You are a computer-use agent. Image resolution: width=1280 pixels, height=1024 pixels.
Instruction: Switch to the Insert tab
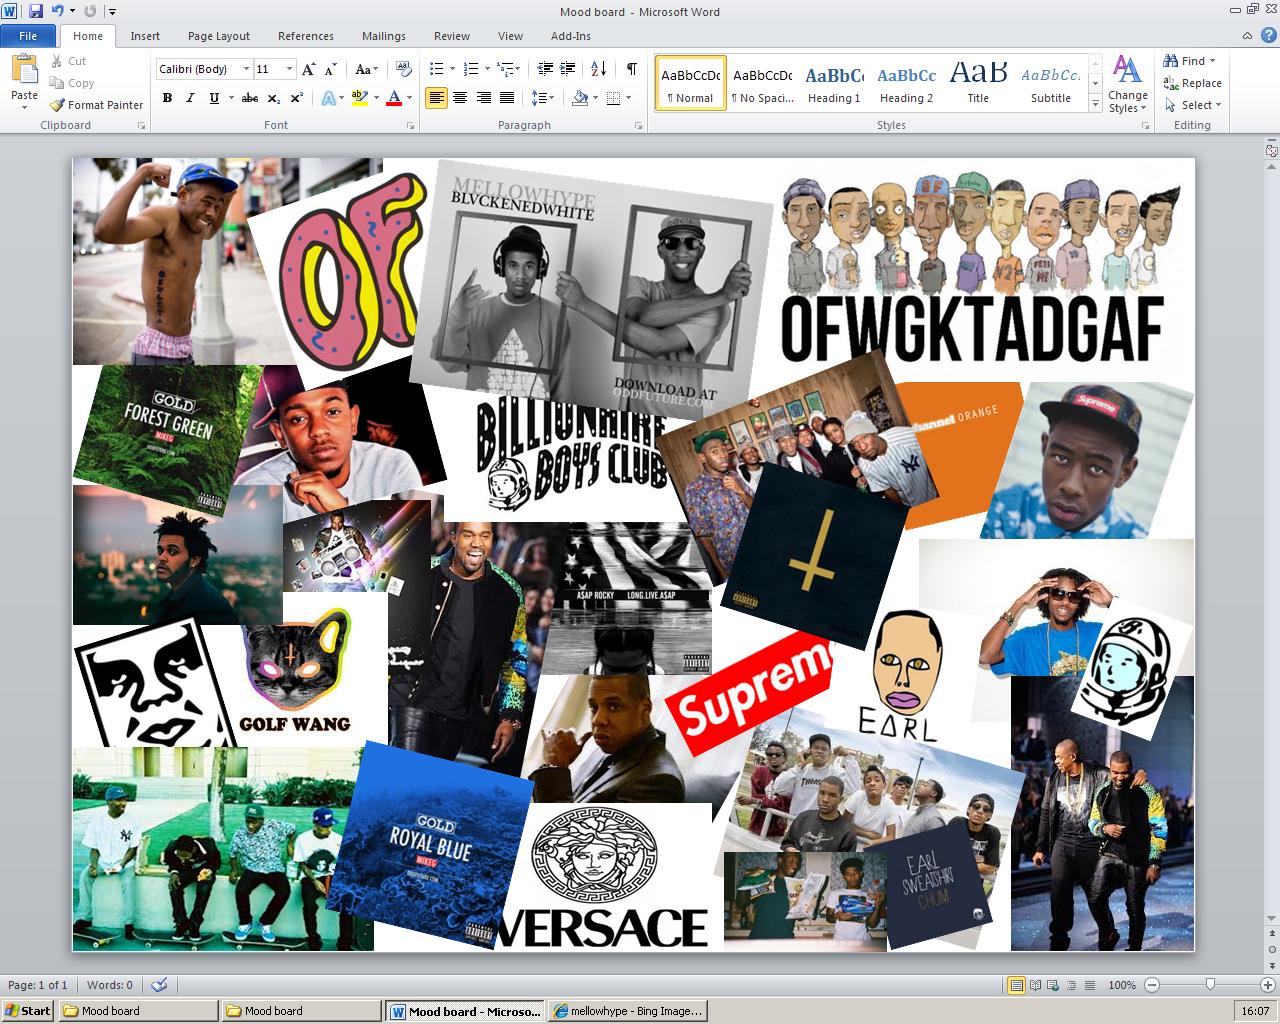145,36
